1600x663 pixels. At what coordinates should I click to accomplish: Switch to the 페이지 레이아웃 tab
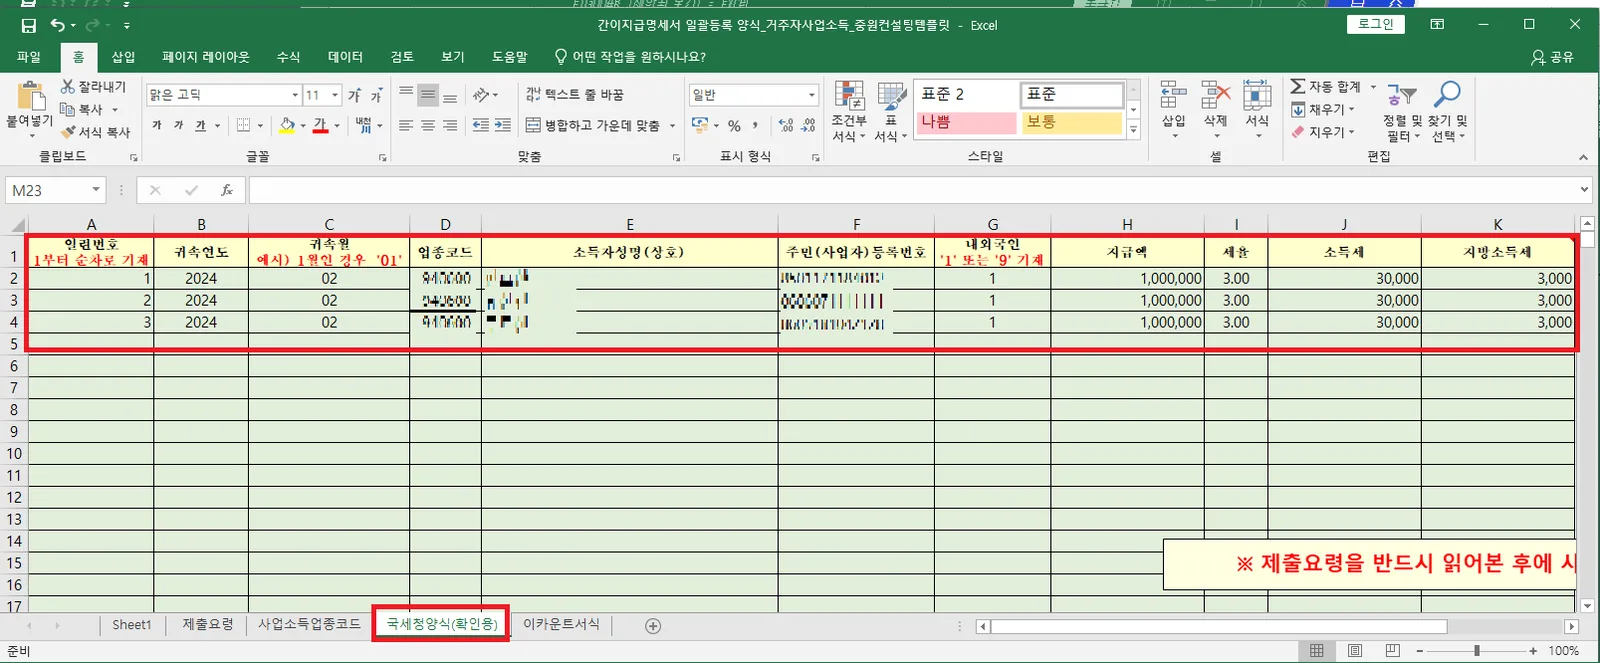206,57
